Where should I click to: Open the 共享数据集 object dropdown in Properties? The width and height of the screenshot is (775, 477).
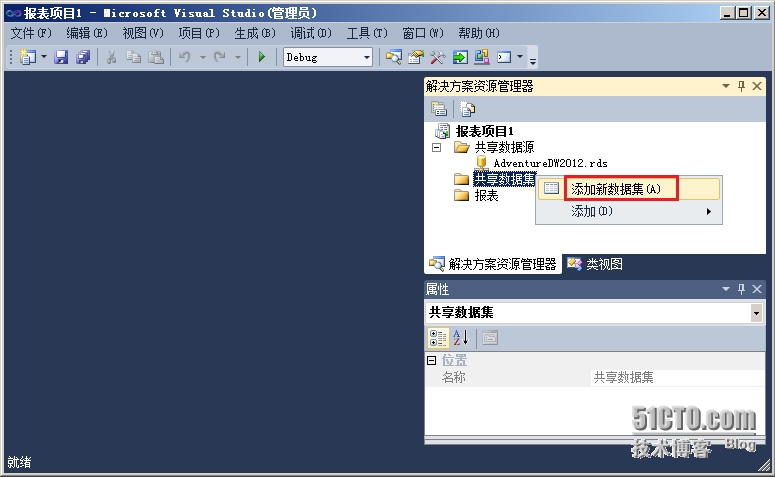point(756,312)
